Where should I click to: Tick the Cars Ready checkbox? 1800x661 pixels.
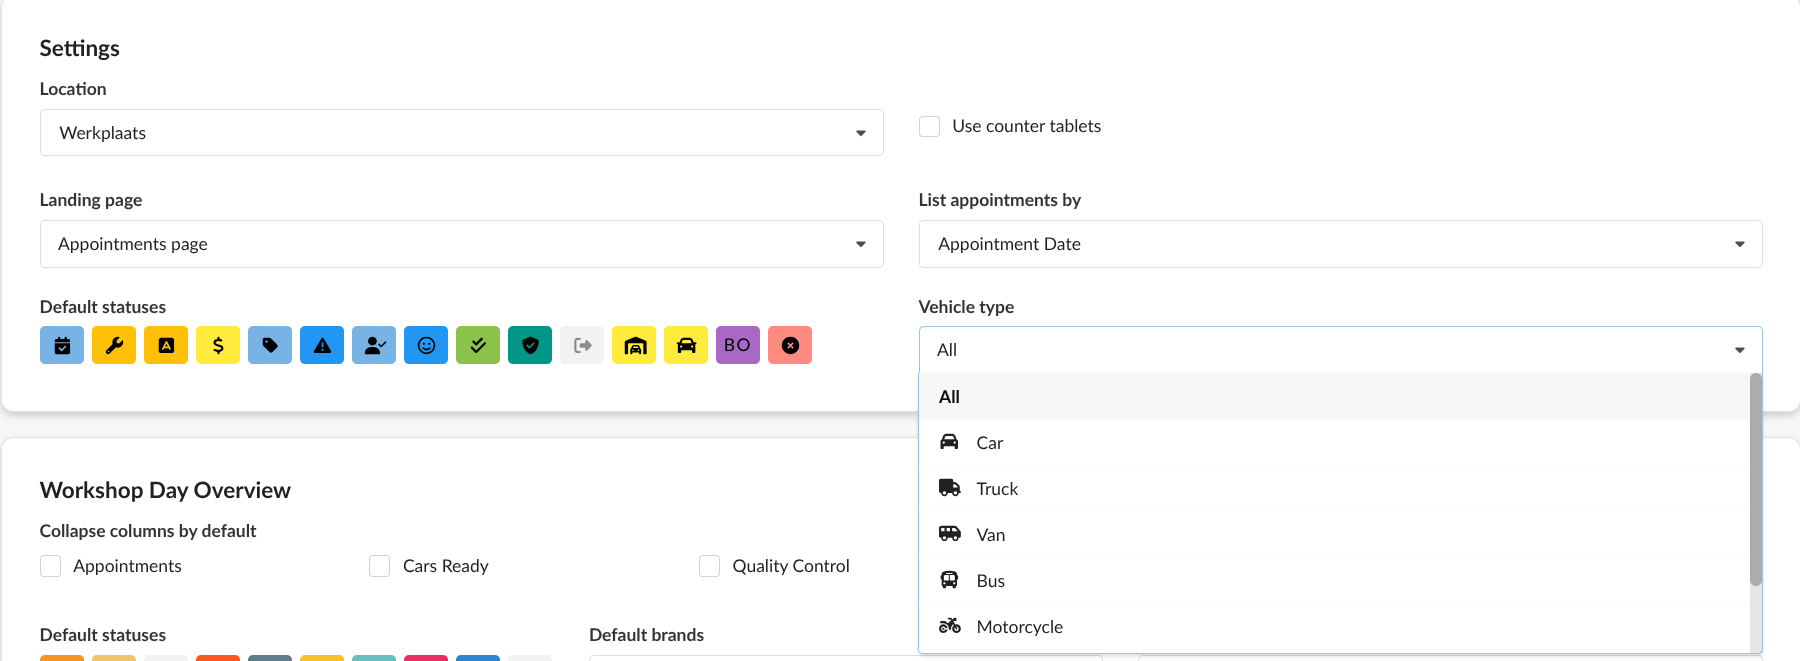coord(380,566)
